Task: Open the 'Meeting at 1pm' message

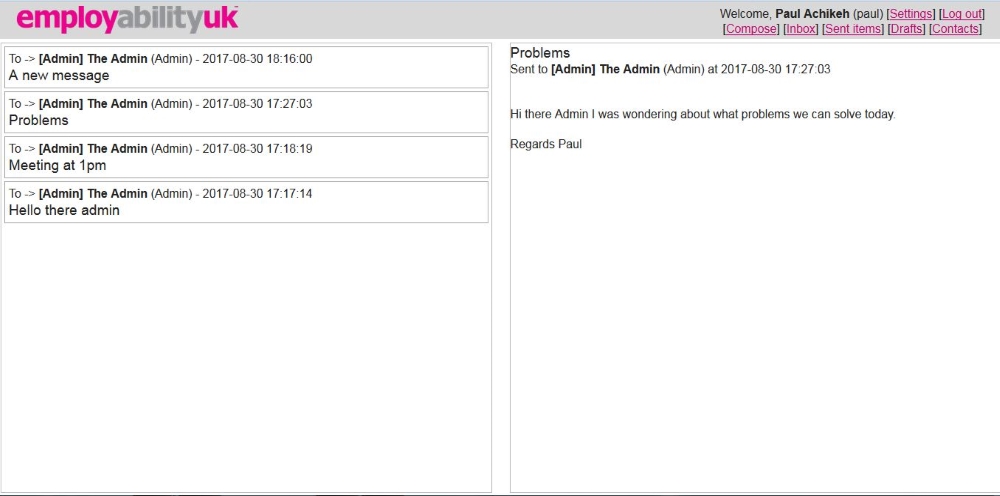Action: click(x=57, y=166)
